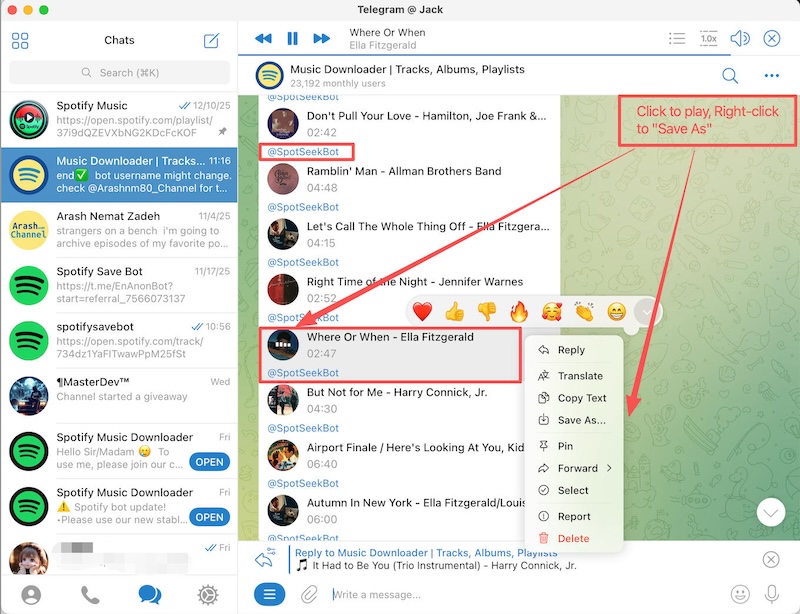Open the music queue list in the audio player
The width and height of the screenshot is (800, 614).
(x=677, y=38)
